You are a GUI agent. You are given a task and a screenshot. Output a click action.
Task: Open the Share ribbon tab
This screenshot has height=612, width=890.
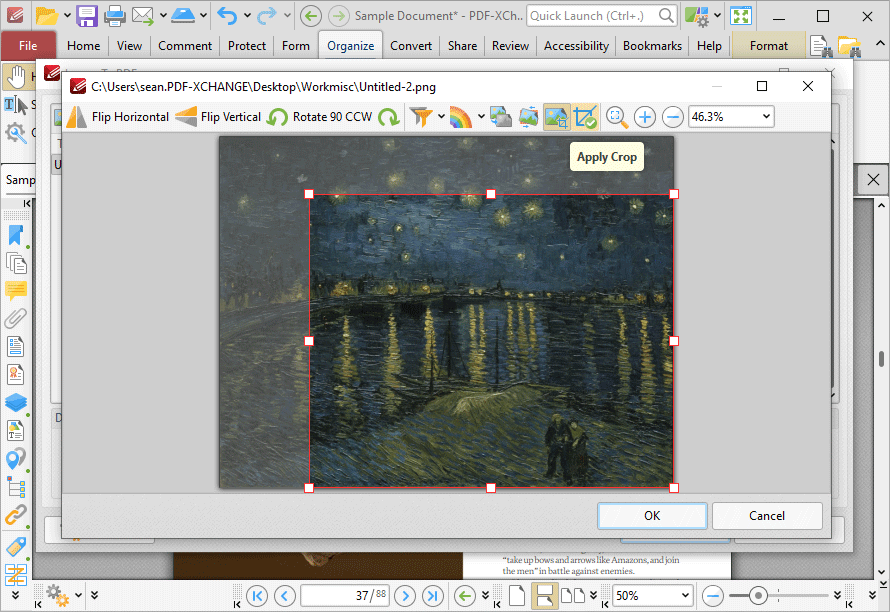[x=463, y=46]
